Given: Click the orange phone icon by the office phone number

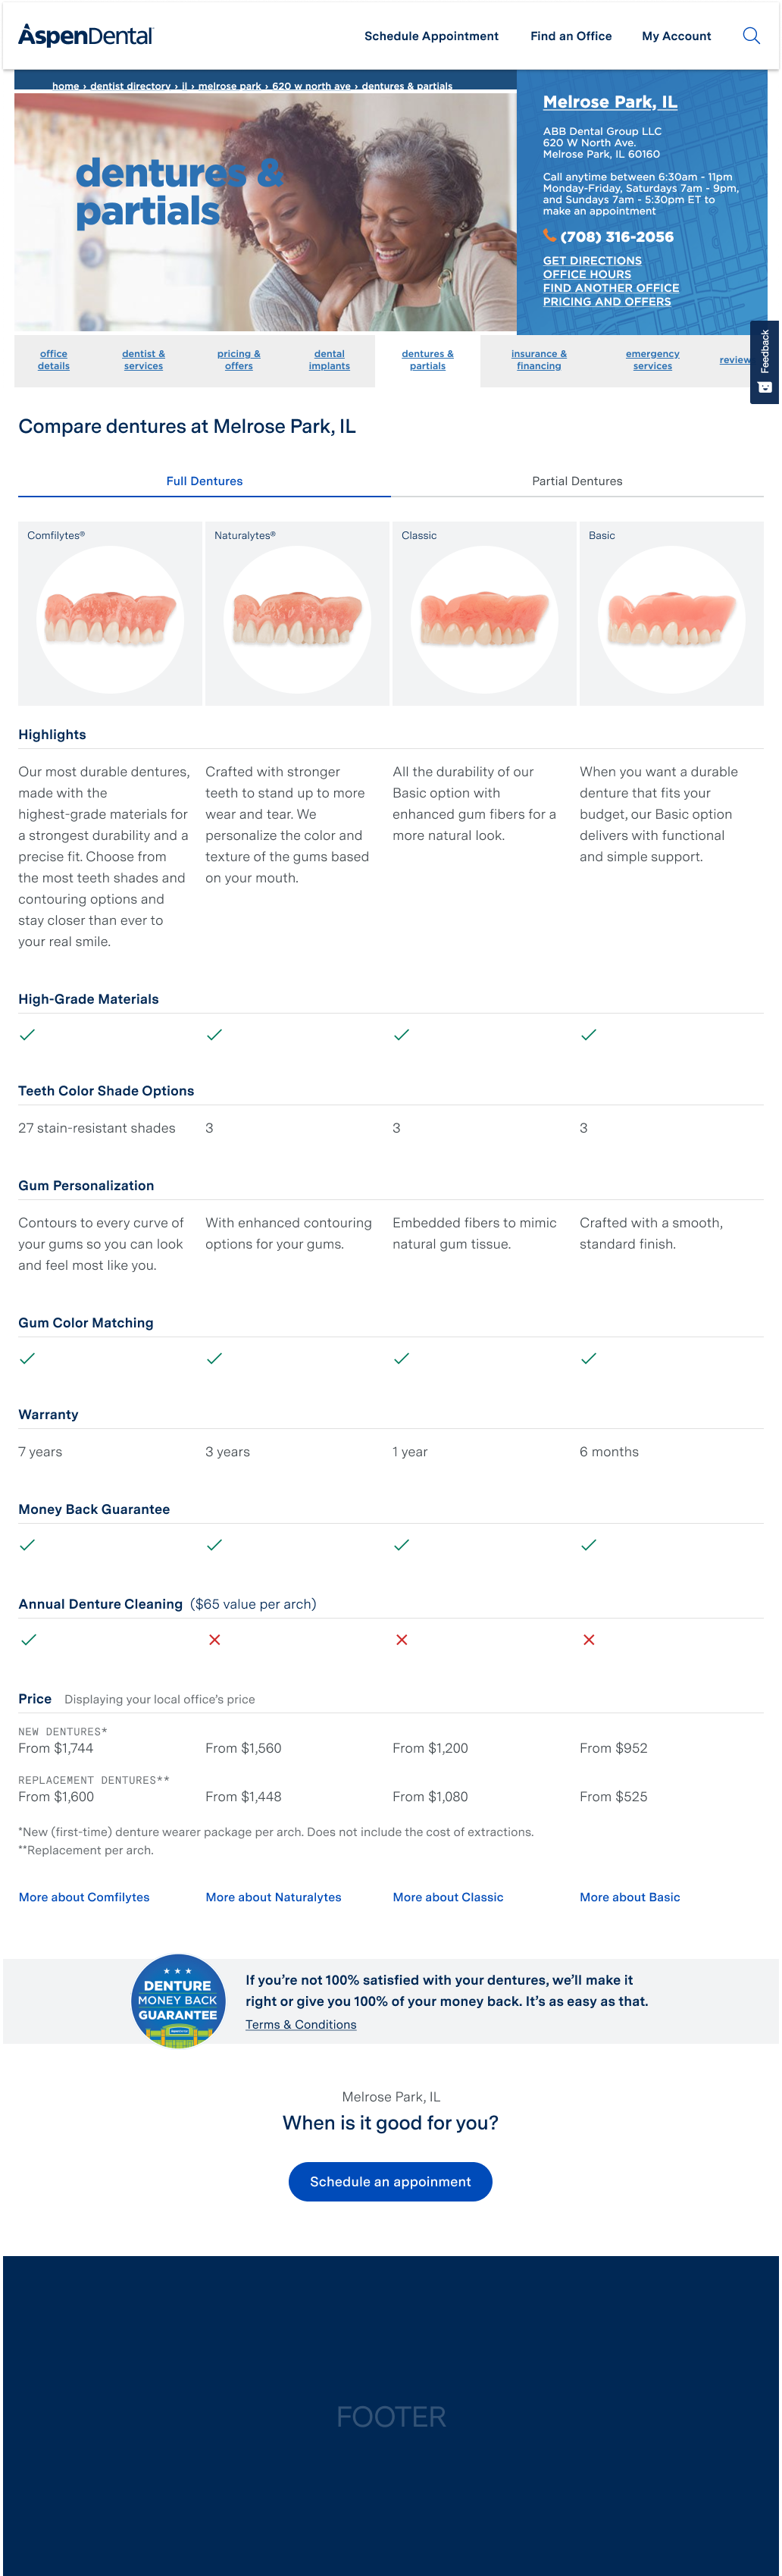Looking at the screenshot, I should (549, 236).
